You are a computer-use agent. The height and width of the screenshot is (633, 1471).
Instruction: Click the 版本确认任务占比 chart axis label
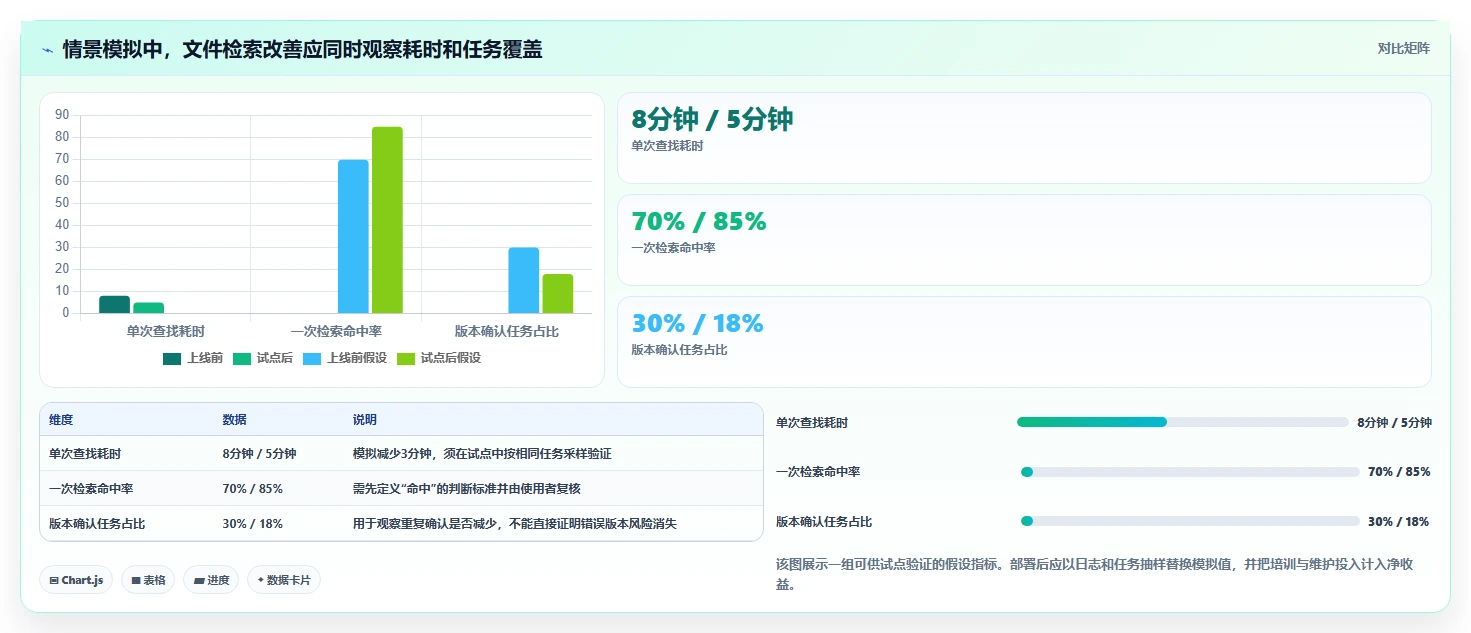507,331
